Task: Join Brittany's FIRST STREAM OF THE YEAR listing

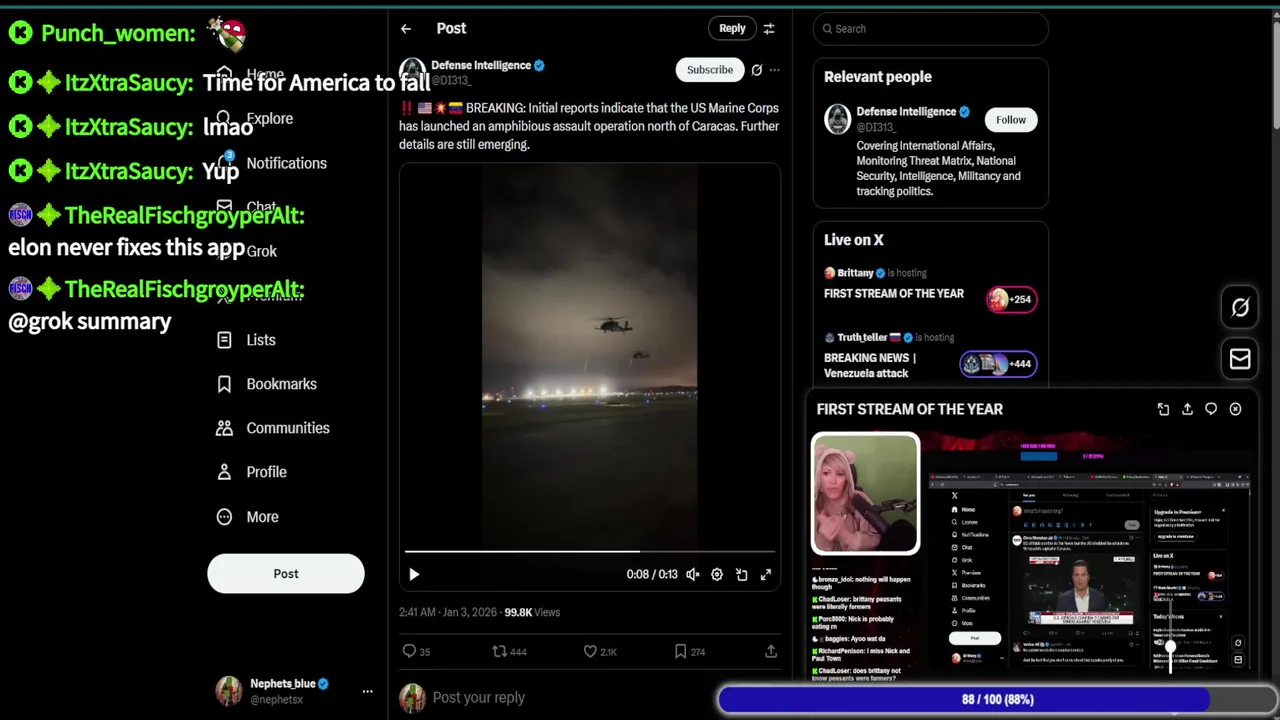Action: point(894,294)
